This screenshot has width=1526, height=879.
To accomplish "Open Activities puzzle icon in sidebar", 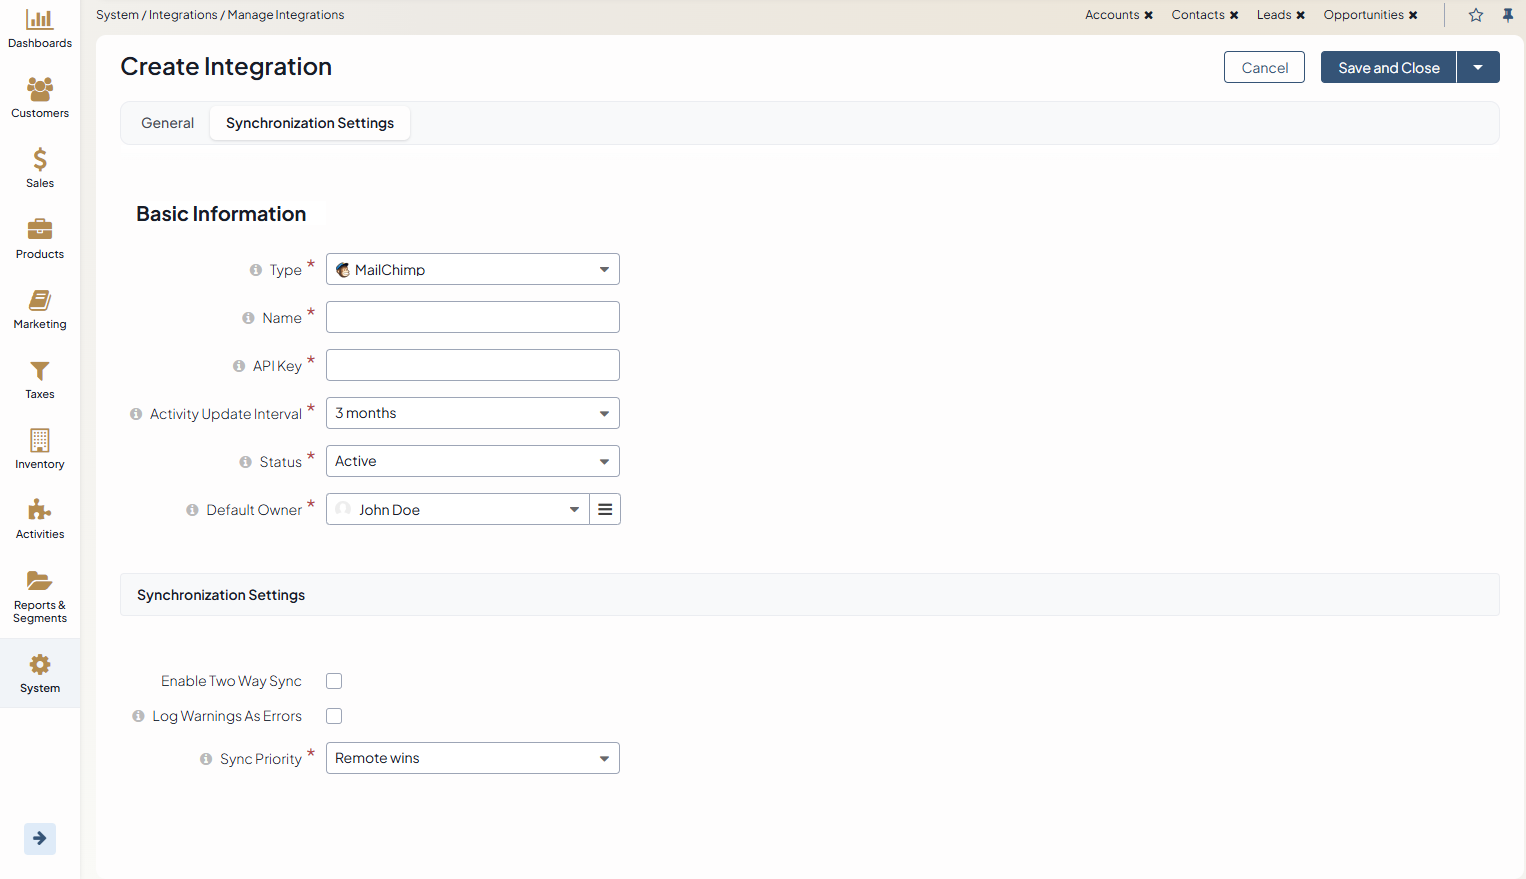I will pos(40,511).
